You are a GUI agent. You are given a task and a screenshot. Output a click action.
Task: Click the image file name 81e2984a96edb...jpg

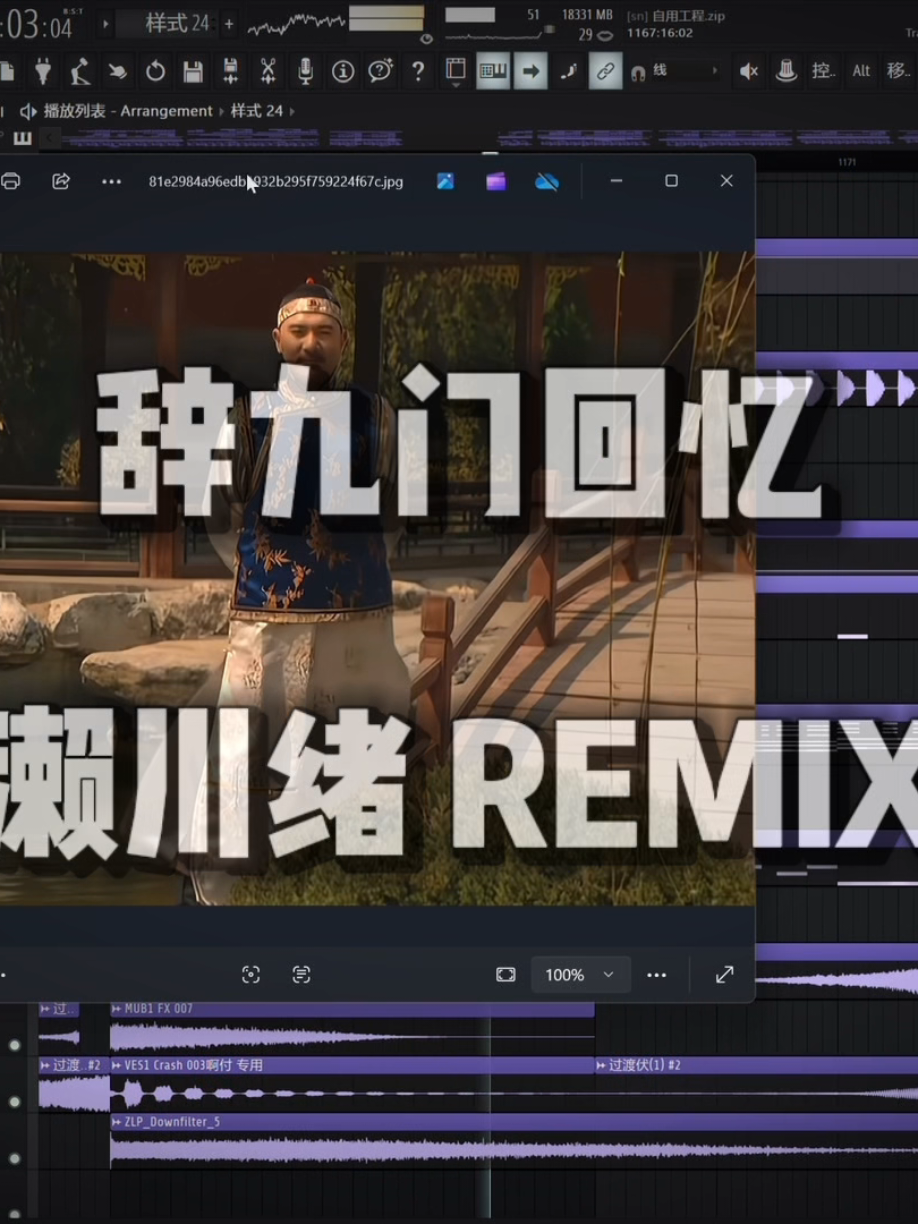click(x=276, y=181)
